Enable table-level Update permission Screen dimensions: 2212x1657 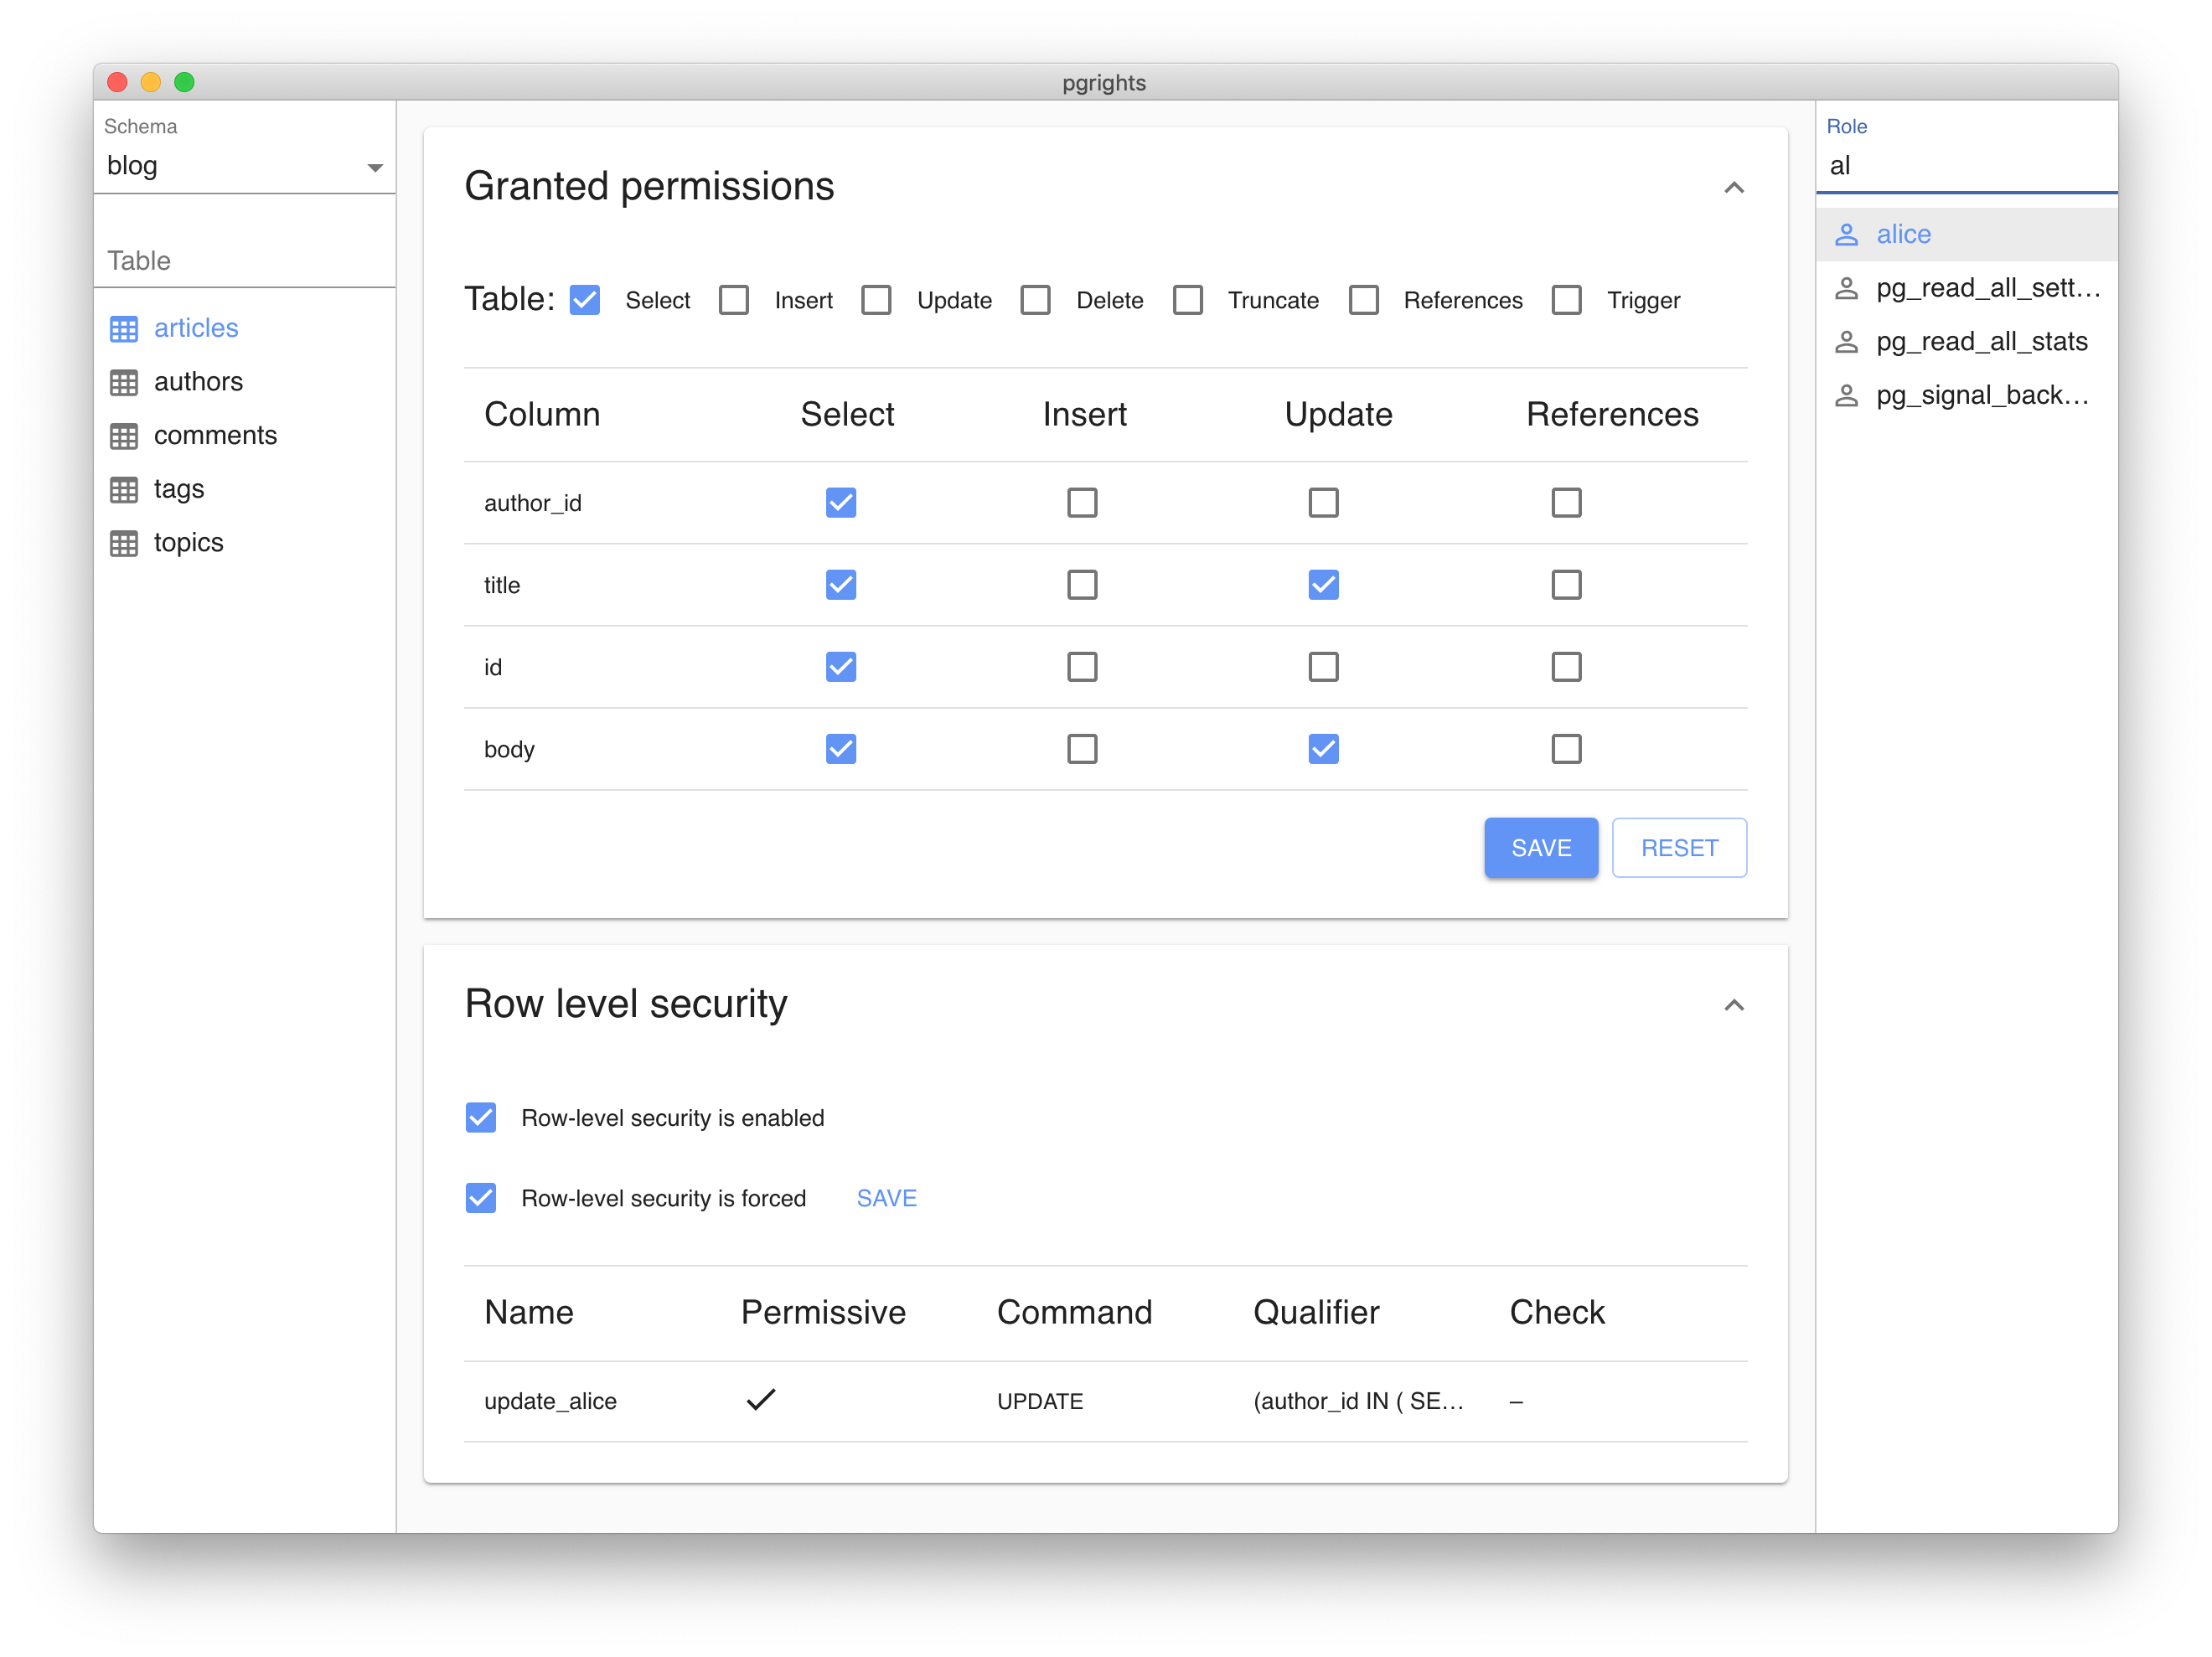point(877,300)
